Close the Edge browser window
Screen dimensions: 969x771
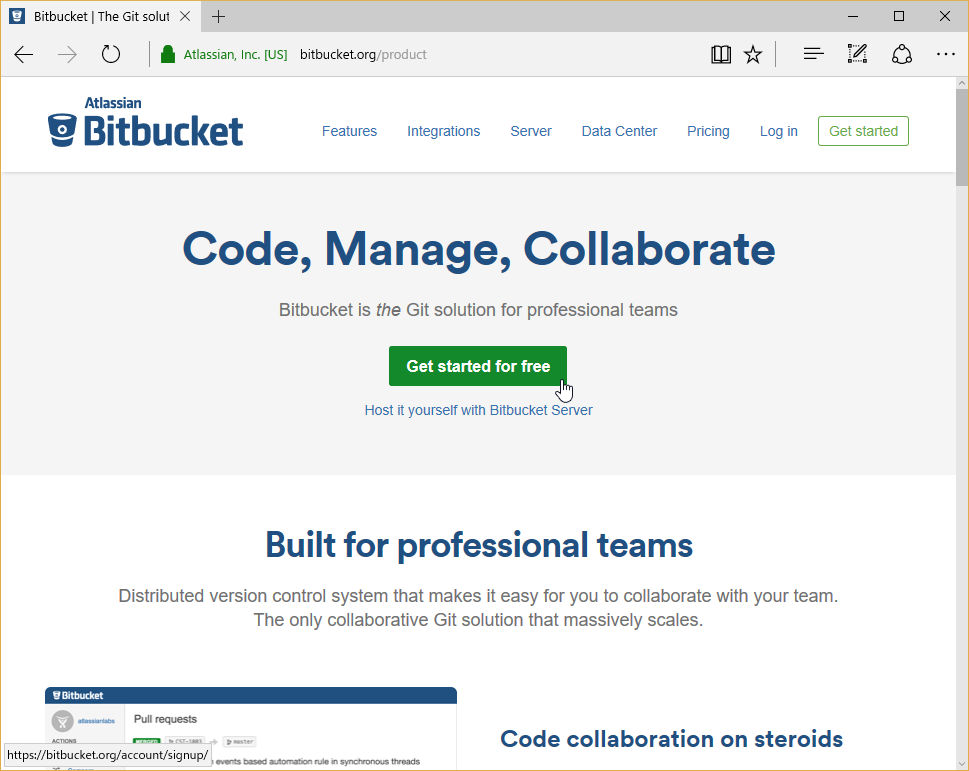point(945,17)
